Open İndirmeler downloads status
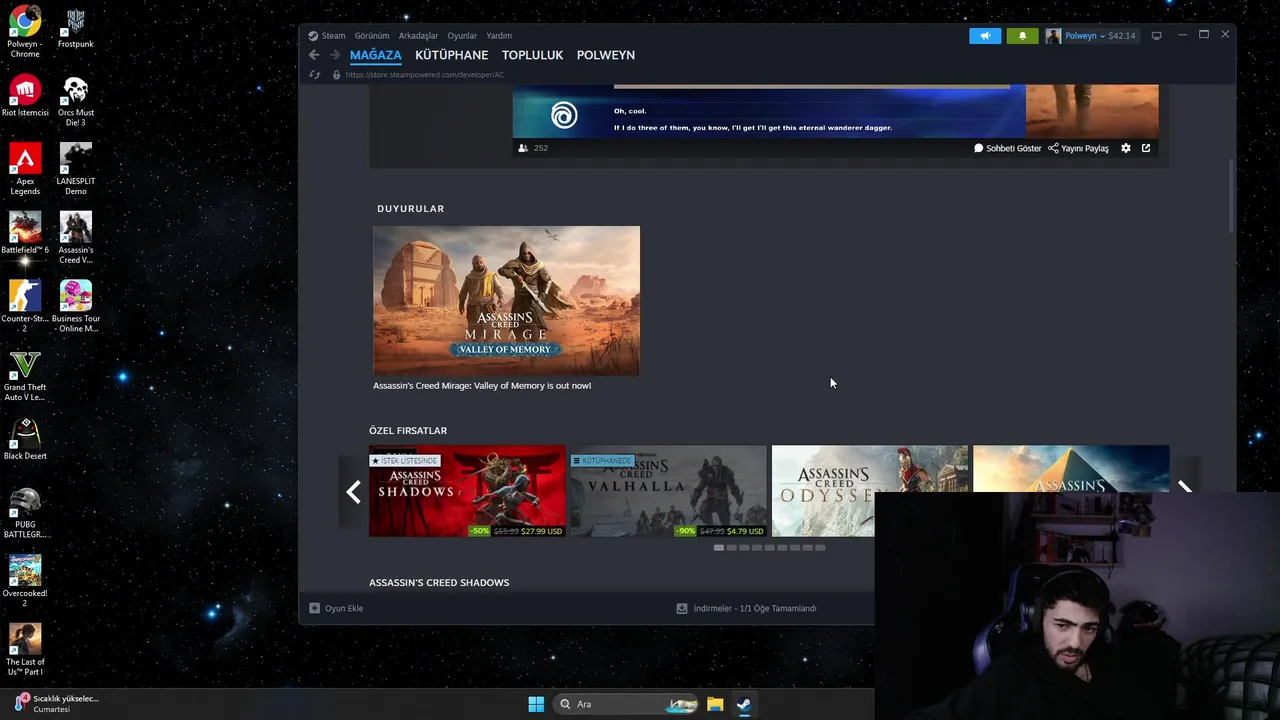Screen dimensions: 1280x720 pos(746,608)
